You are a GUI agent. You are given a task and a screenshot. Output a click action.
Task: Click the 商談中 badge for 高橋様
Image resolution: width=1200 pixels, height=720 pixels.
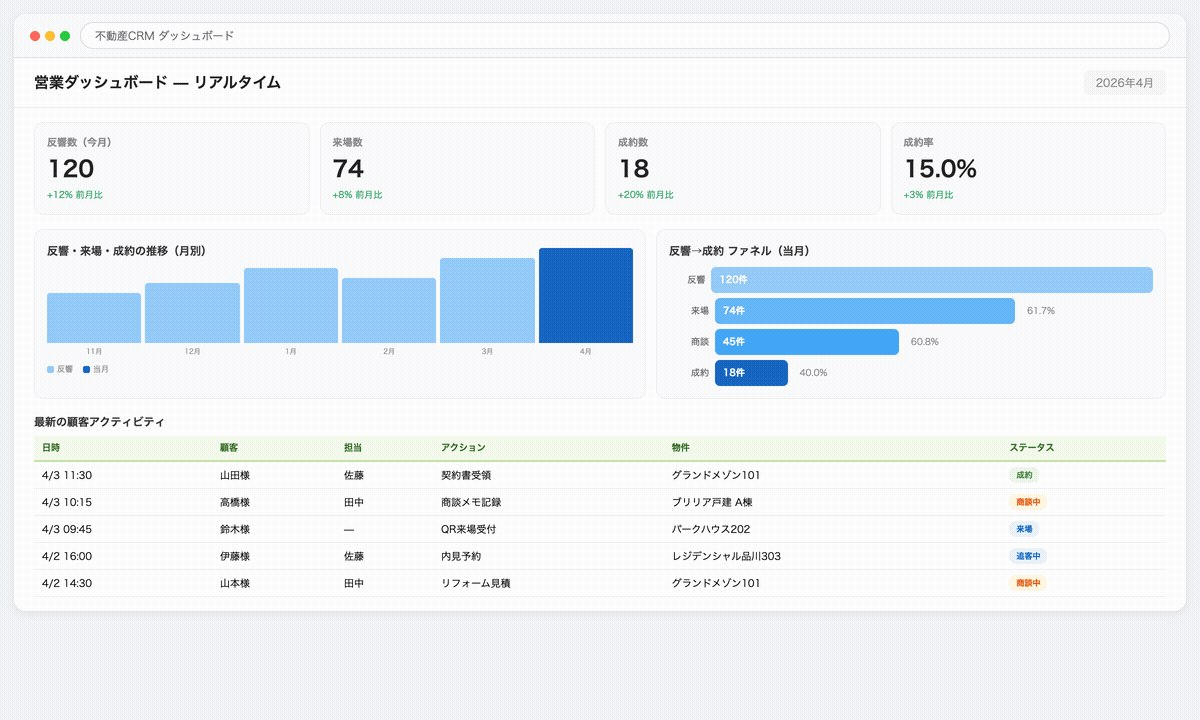tap(1027, 502)
